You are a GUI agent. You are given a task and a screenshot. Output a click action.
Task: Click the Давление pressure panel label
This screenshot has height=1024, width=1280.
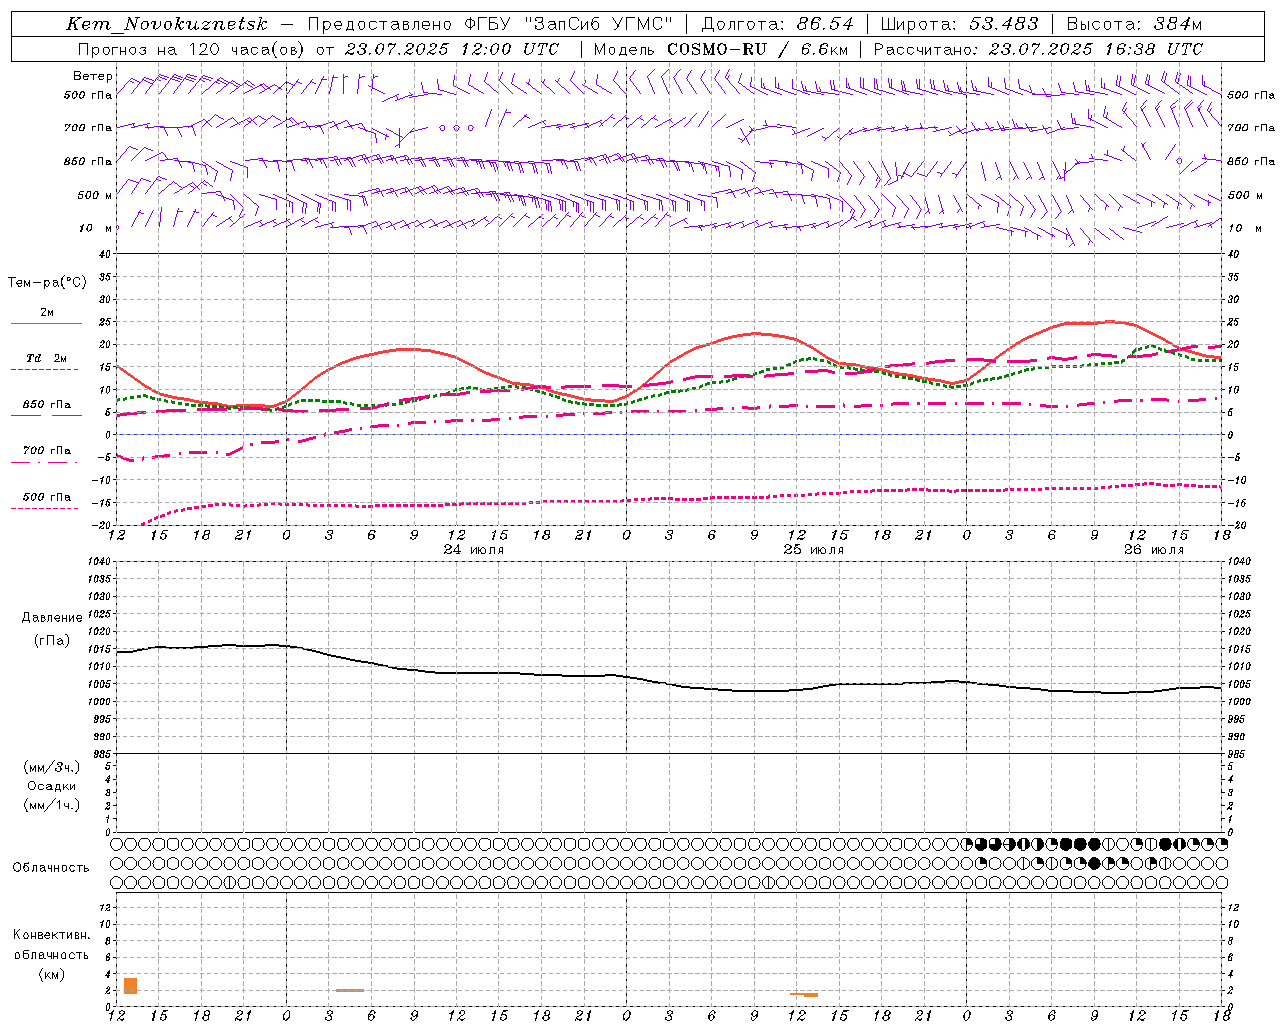(52, 618)
